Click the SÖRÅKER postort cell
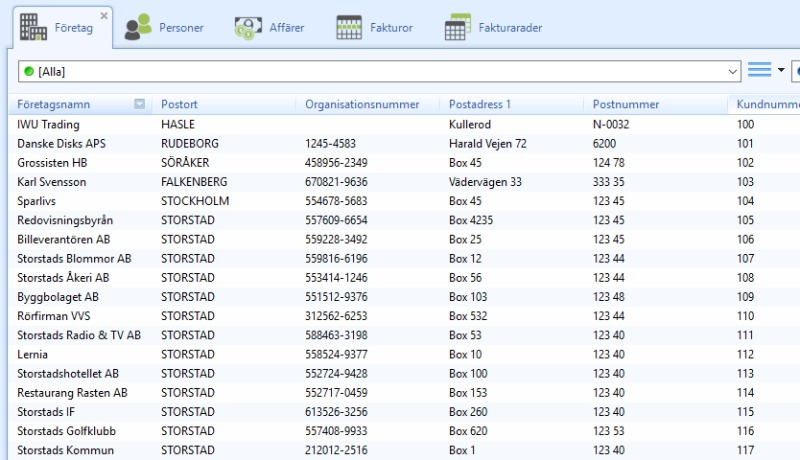 tap(185, 163)
